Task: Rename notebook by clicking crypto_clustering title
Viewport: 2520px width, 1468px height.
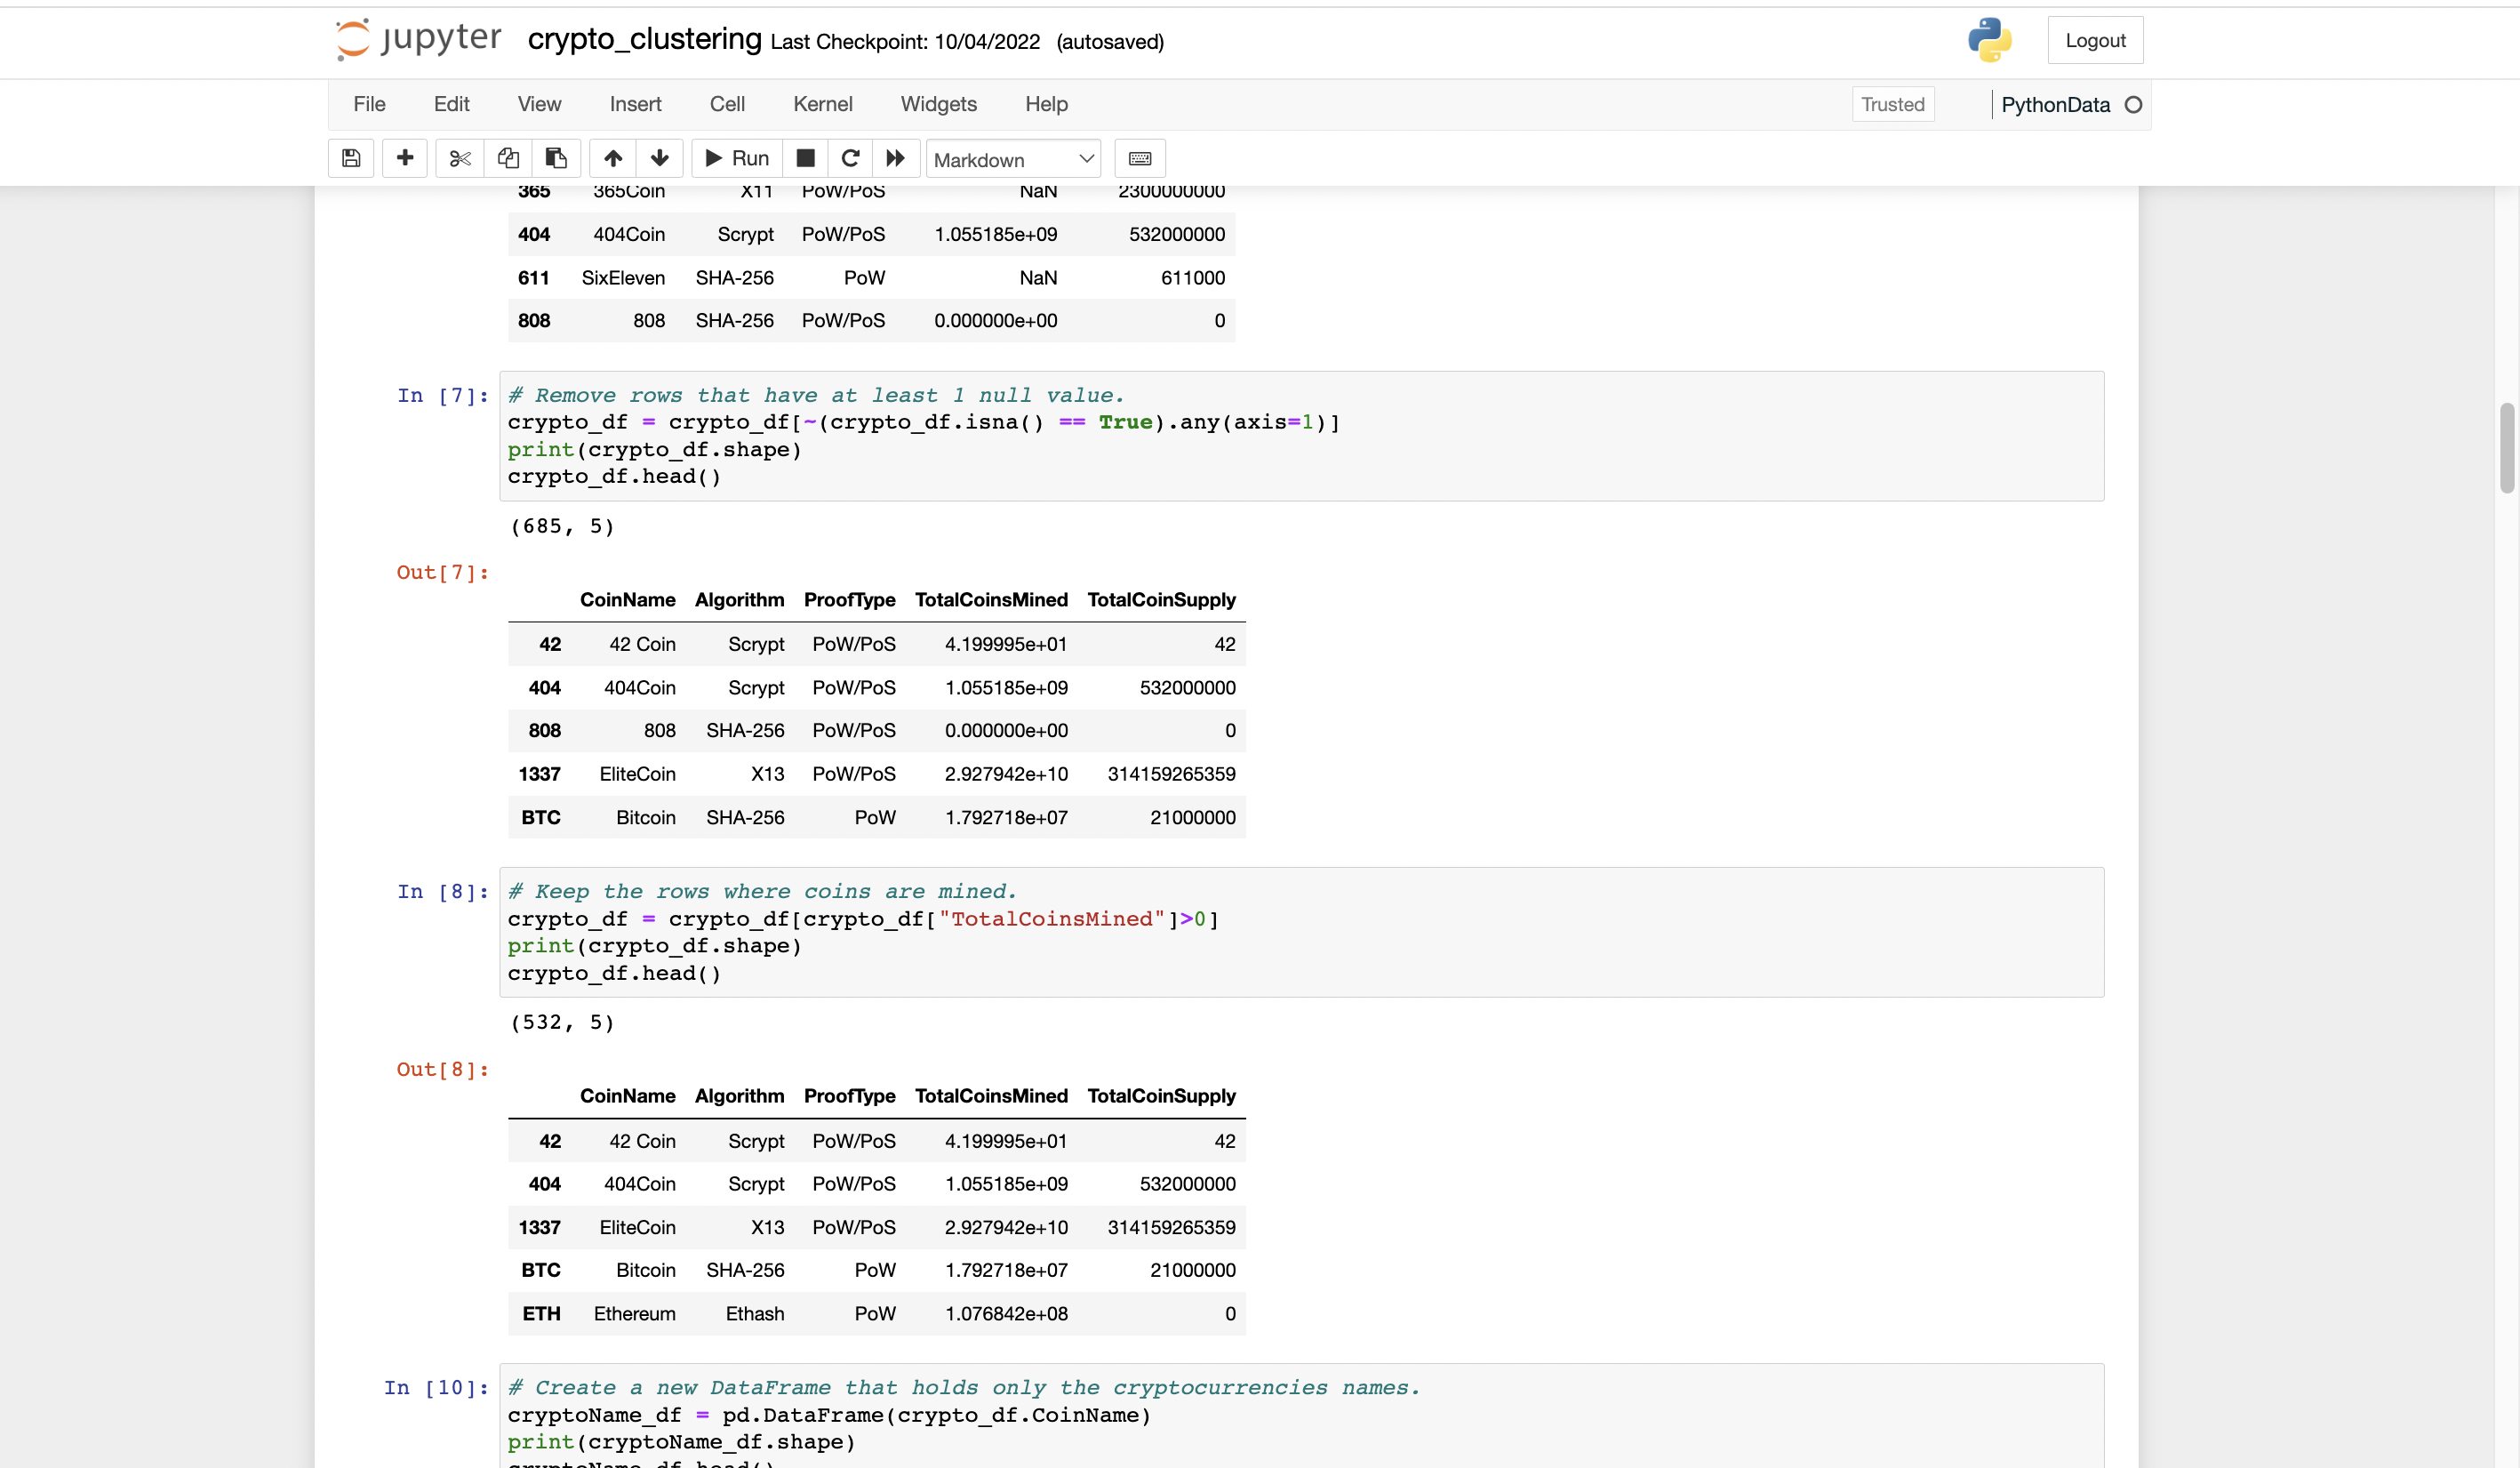Action: coord(643,40)
